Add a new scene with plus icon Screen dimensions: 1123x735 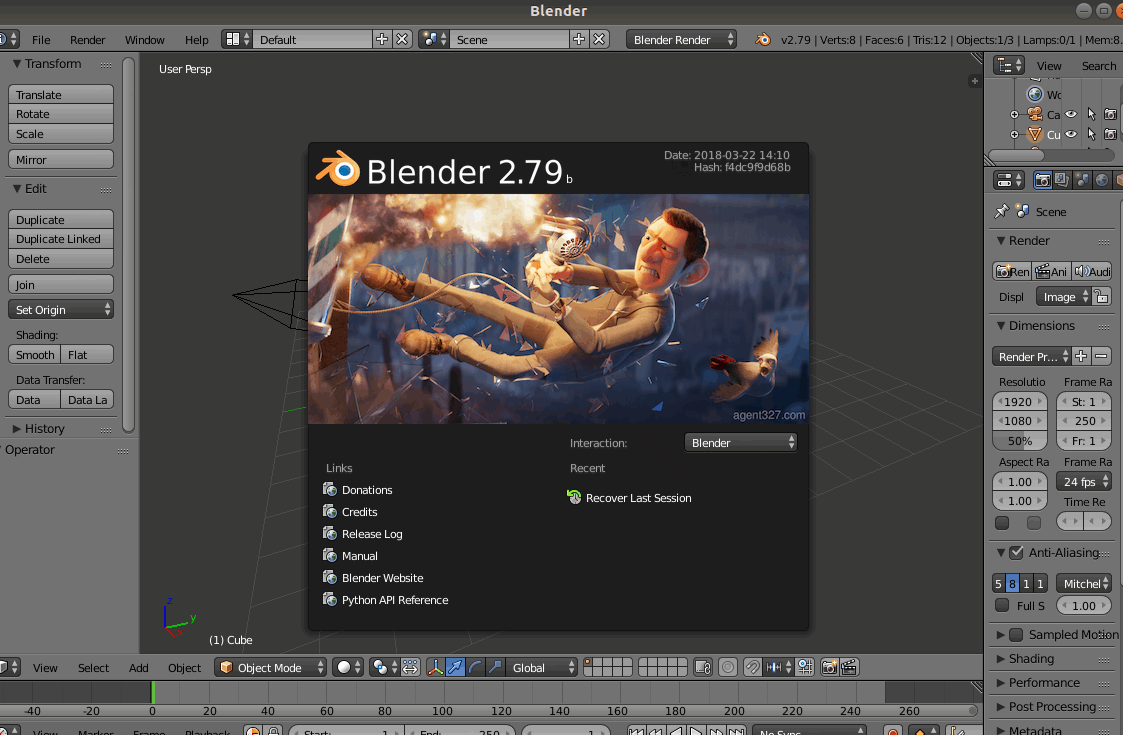pos(579,39)
